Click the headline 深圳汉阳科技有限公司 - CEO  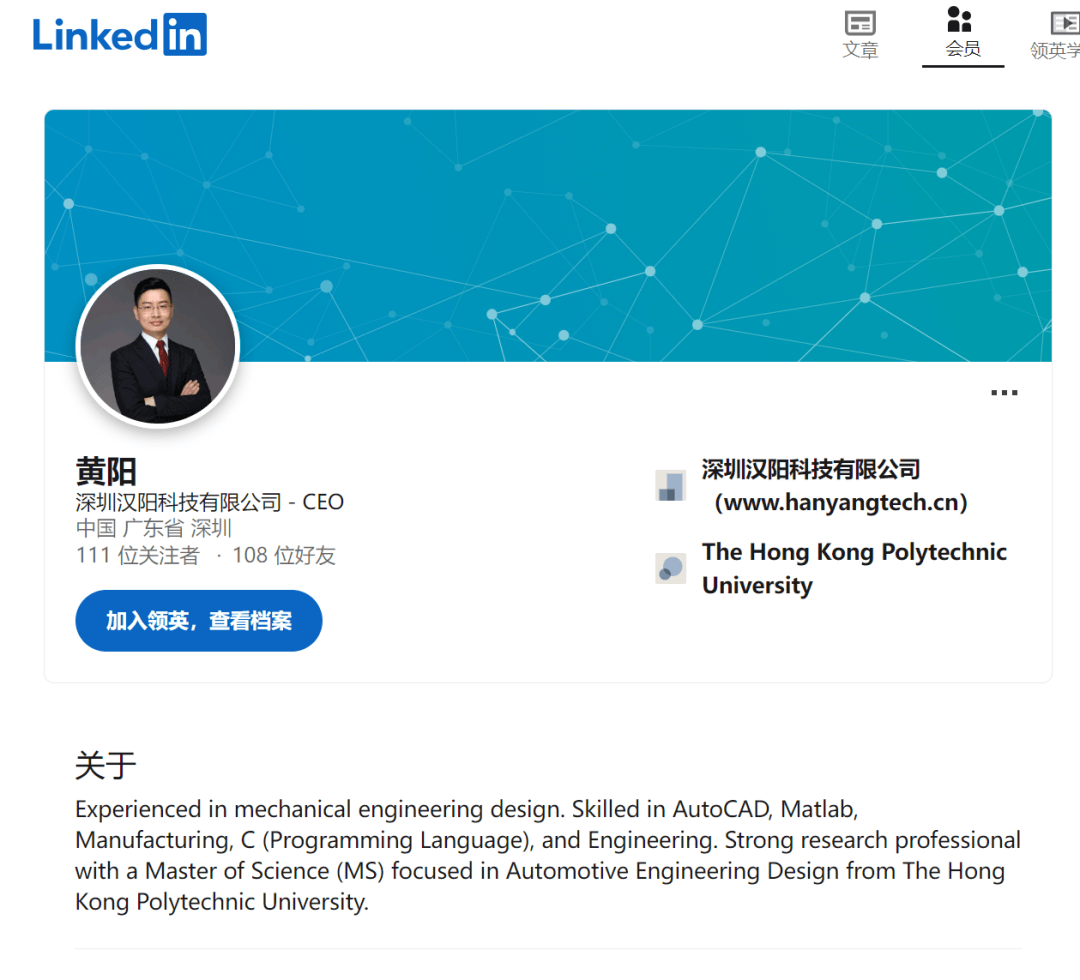click(209, 502)
